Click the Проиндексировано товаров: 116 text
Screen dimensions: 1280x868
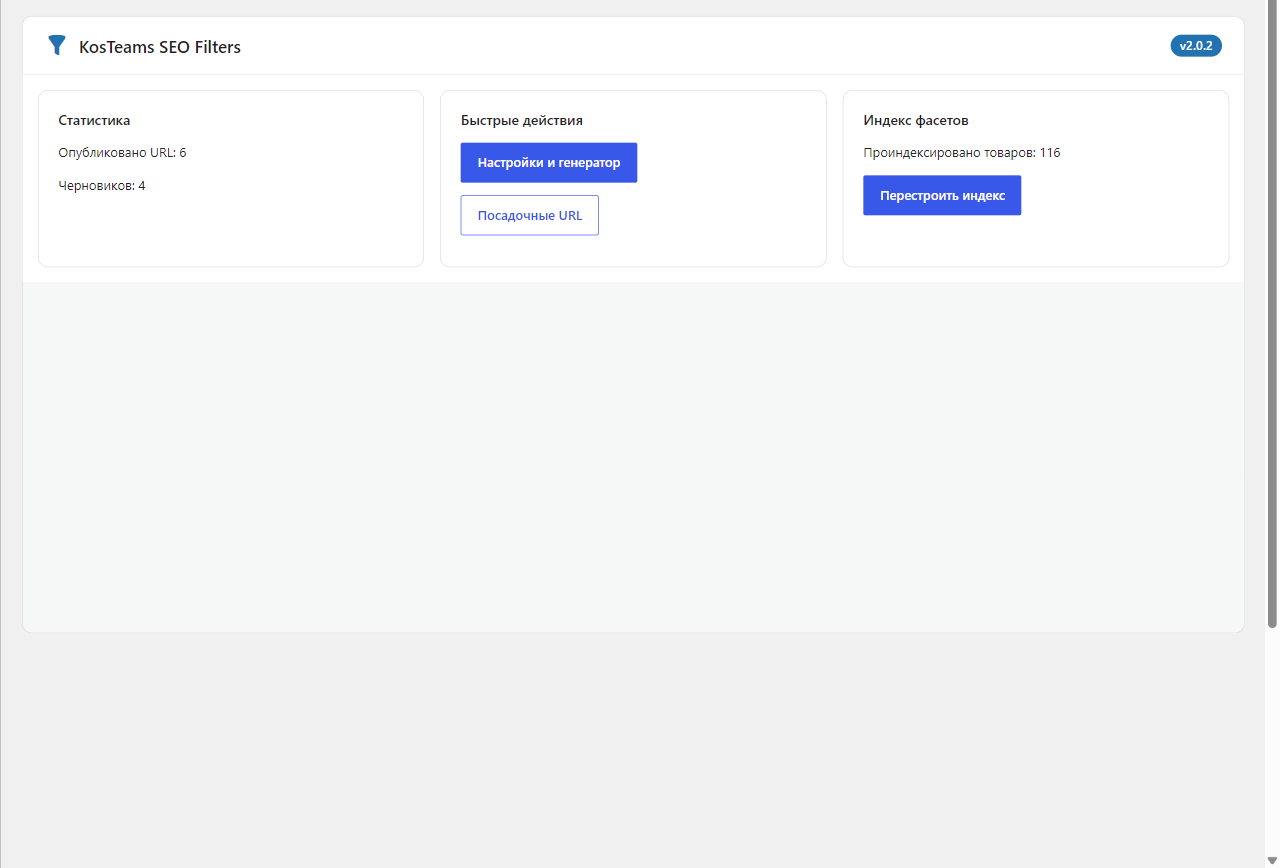pos(962,153)
